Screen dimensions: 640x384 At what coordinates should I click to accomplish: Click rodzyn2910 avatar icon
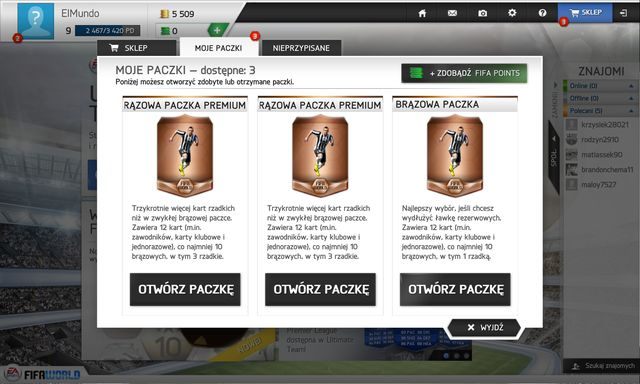[571, 140]
